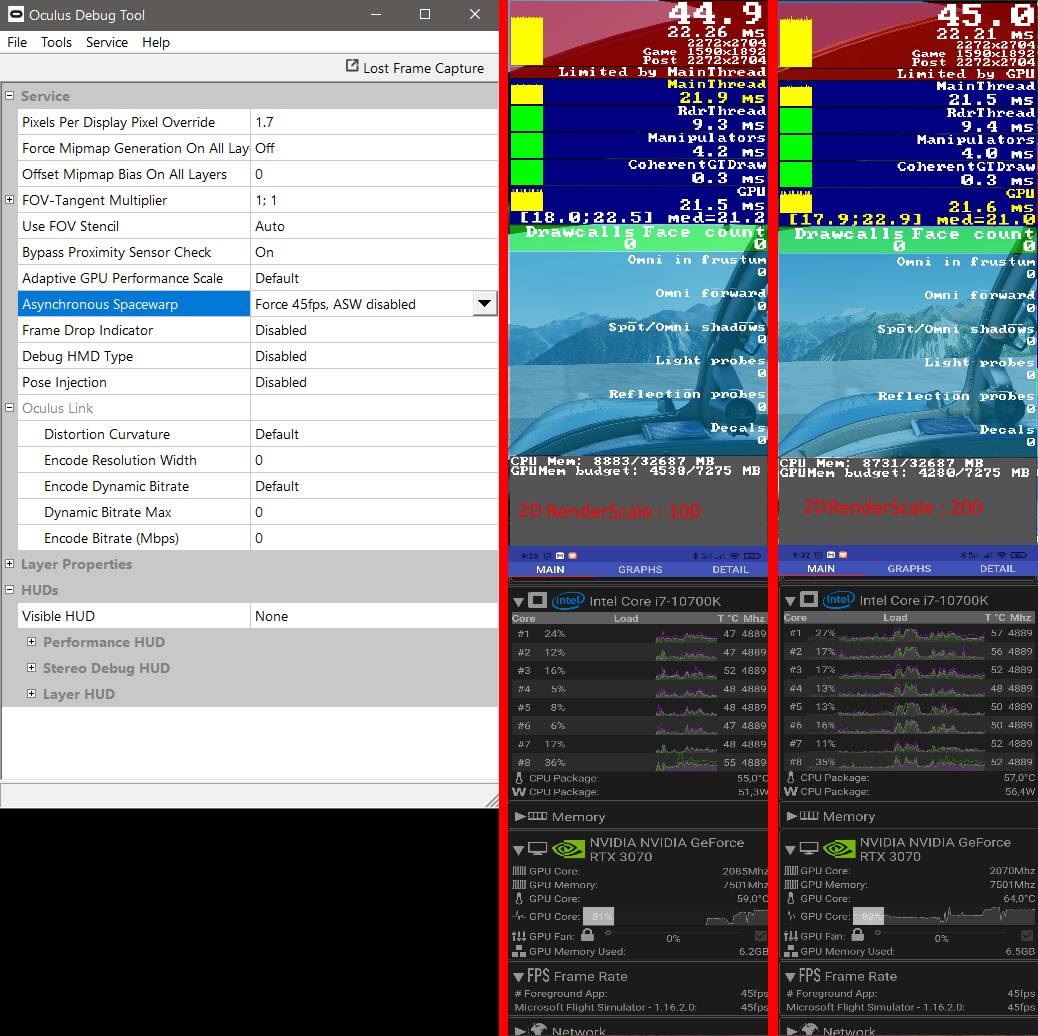This screenshot has height=1036, width=1038.
Task: Select the Use FOV Stencil Auto value
Action: coord(374,226)
